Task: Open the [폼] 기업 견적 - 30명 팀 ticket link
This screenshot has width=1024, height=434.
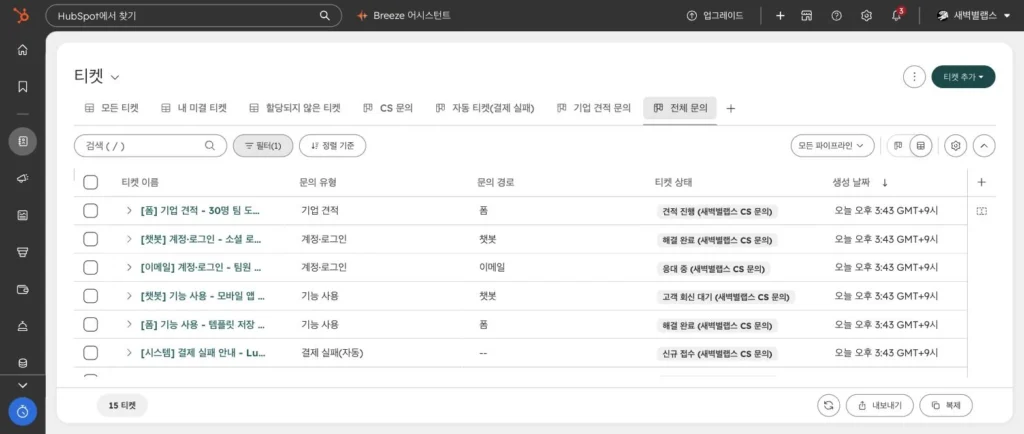Action: pos(200,211)
